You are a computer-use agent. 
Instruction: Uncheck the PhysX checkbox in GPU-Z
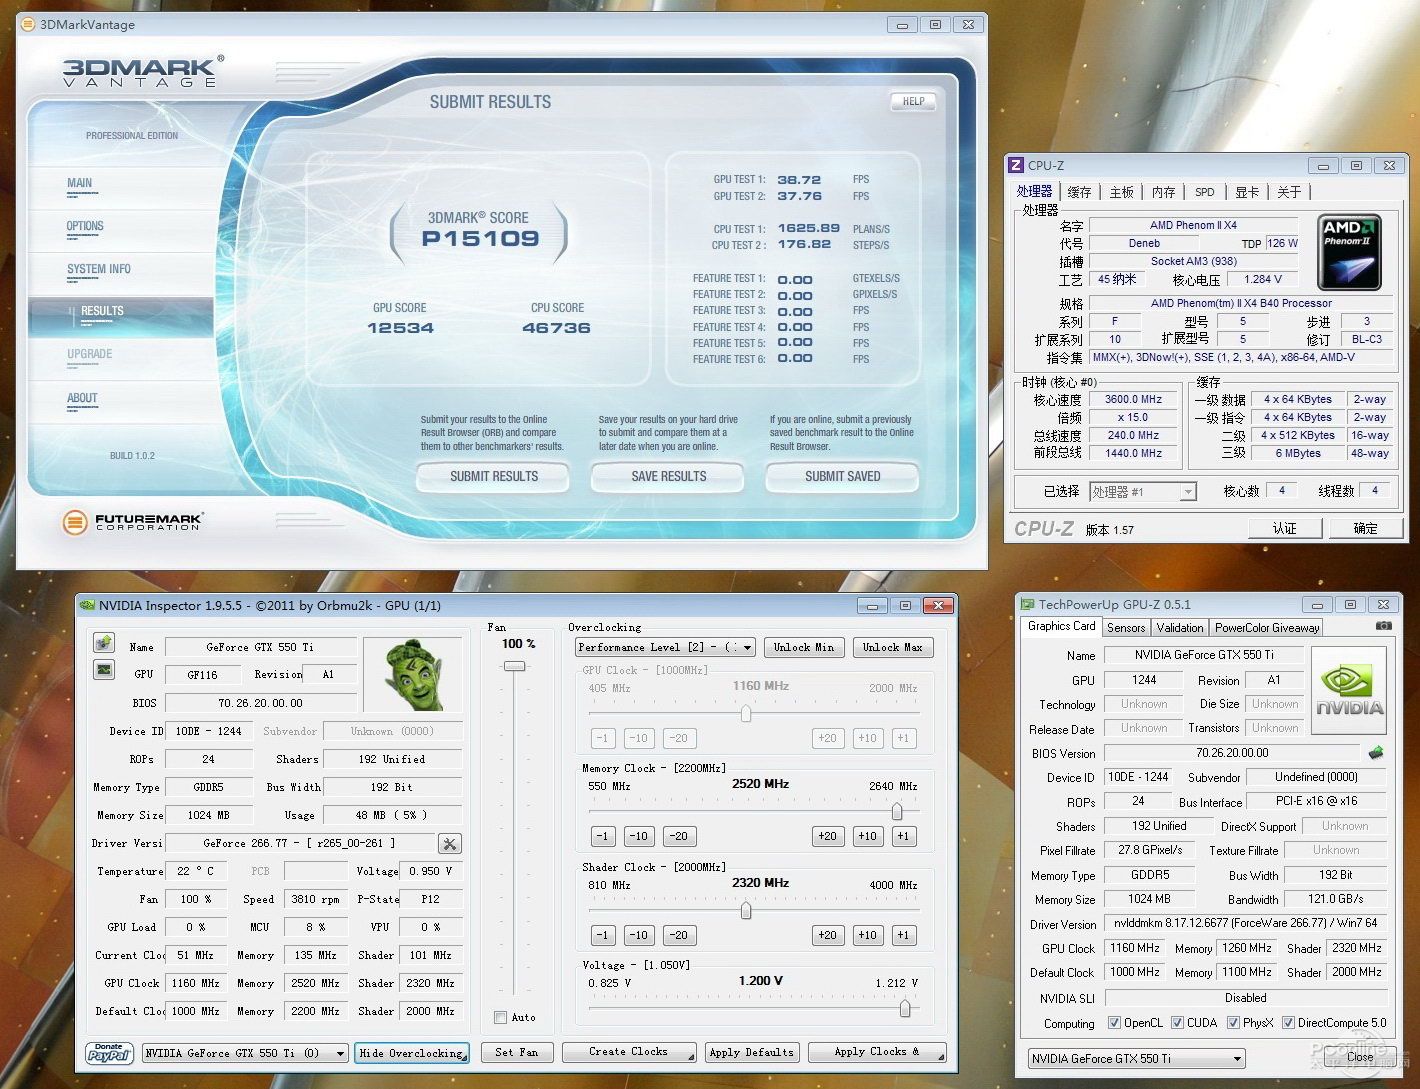point(1234,1022)
